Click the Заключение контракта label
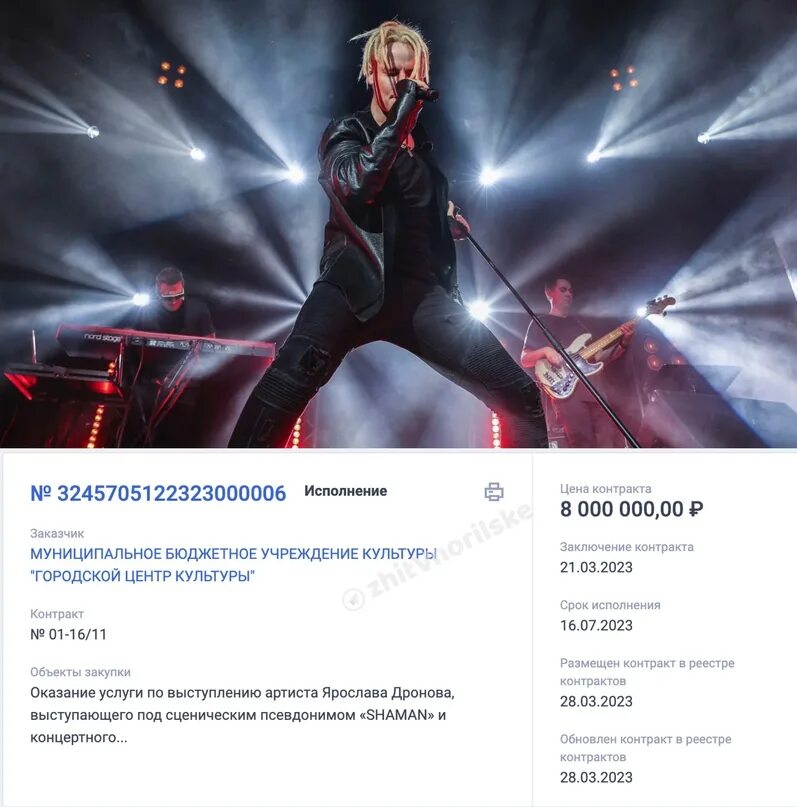The height and width of the screenshot is (807, 797). [x=627, y=547]
